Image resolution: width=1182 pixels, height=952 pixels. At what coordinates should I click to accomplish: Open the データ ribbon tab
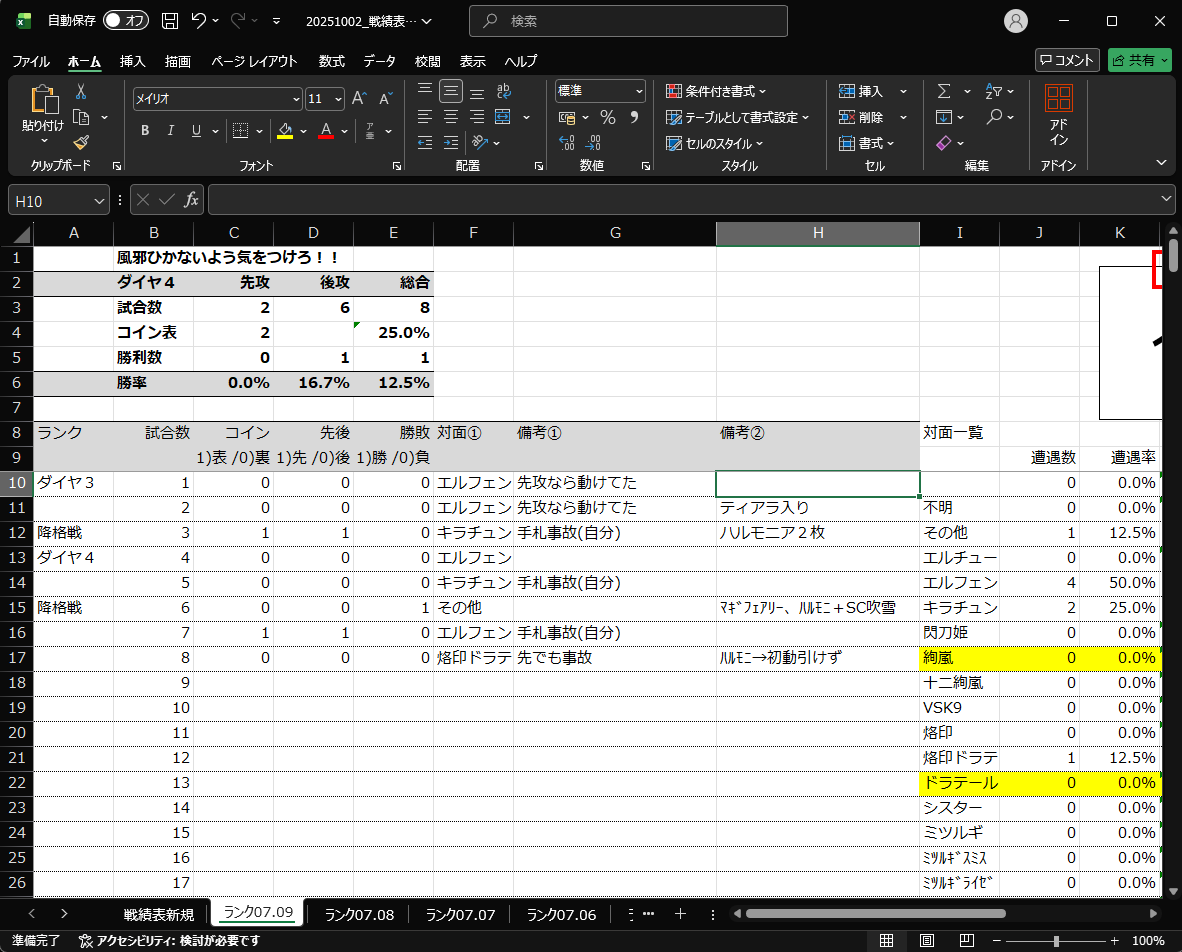click(379, 61)
